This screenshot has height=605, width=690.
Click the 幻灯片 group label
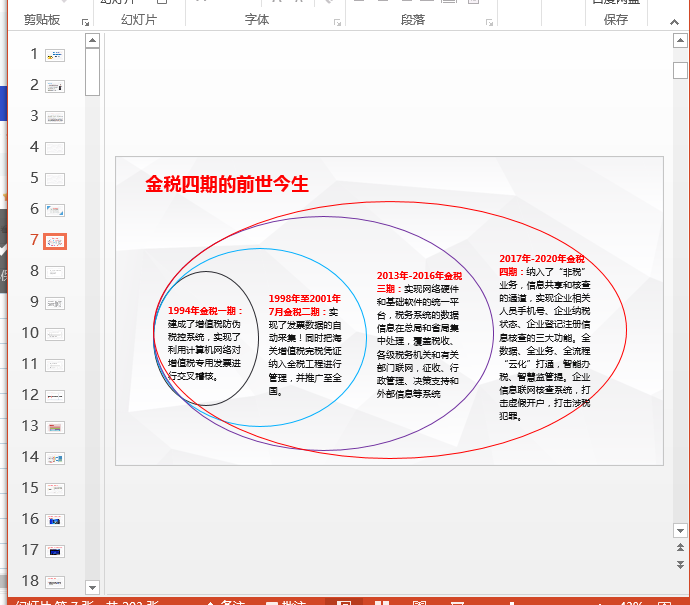[x=139, y=20]
